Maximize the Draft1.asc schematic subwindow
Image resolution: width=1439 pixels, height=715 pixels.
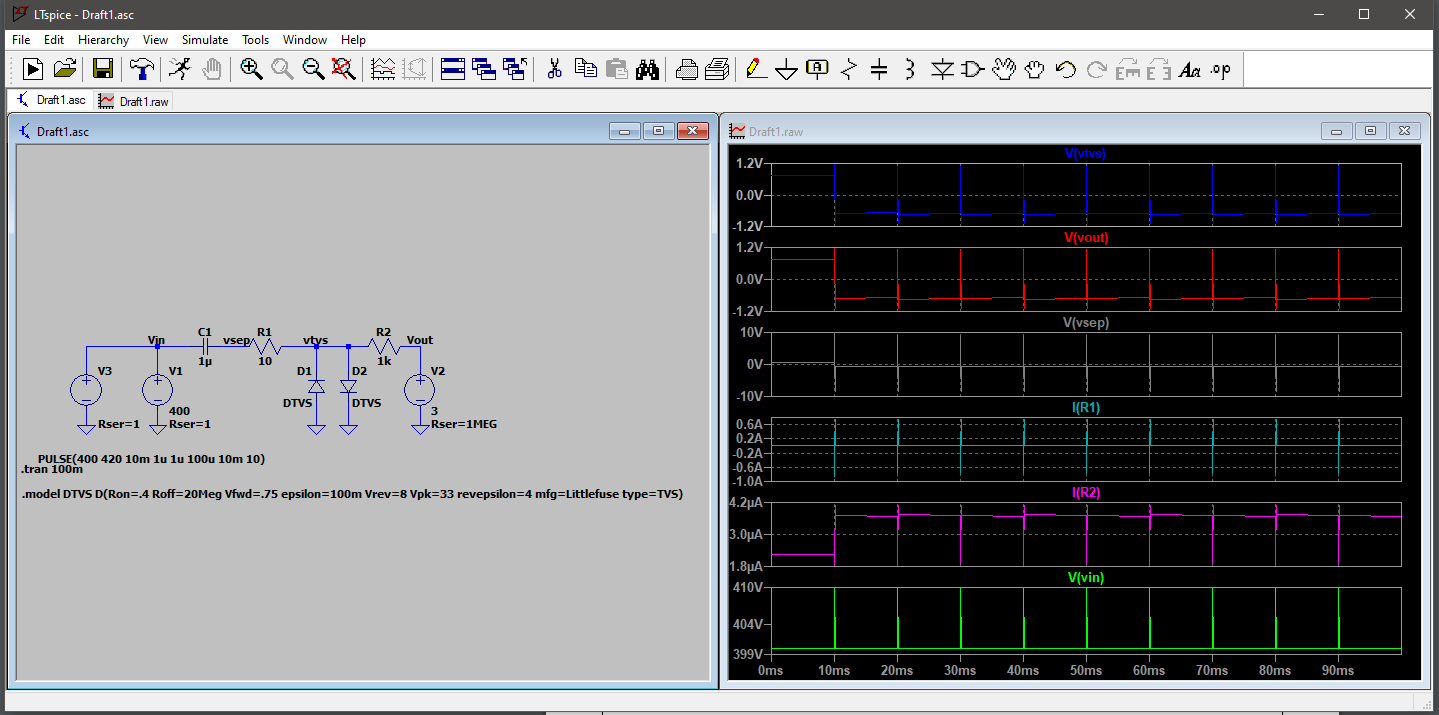pyautogui.click(x=658, y=131)
